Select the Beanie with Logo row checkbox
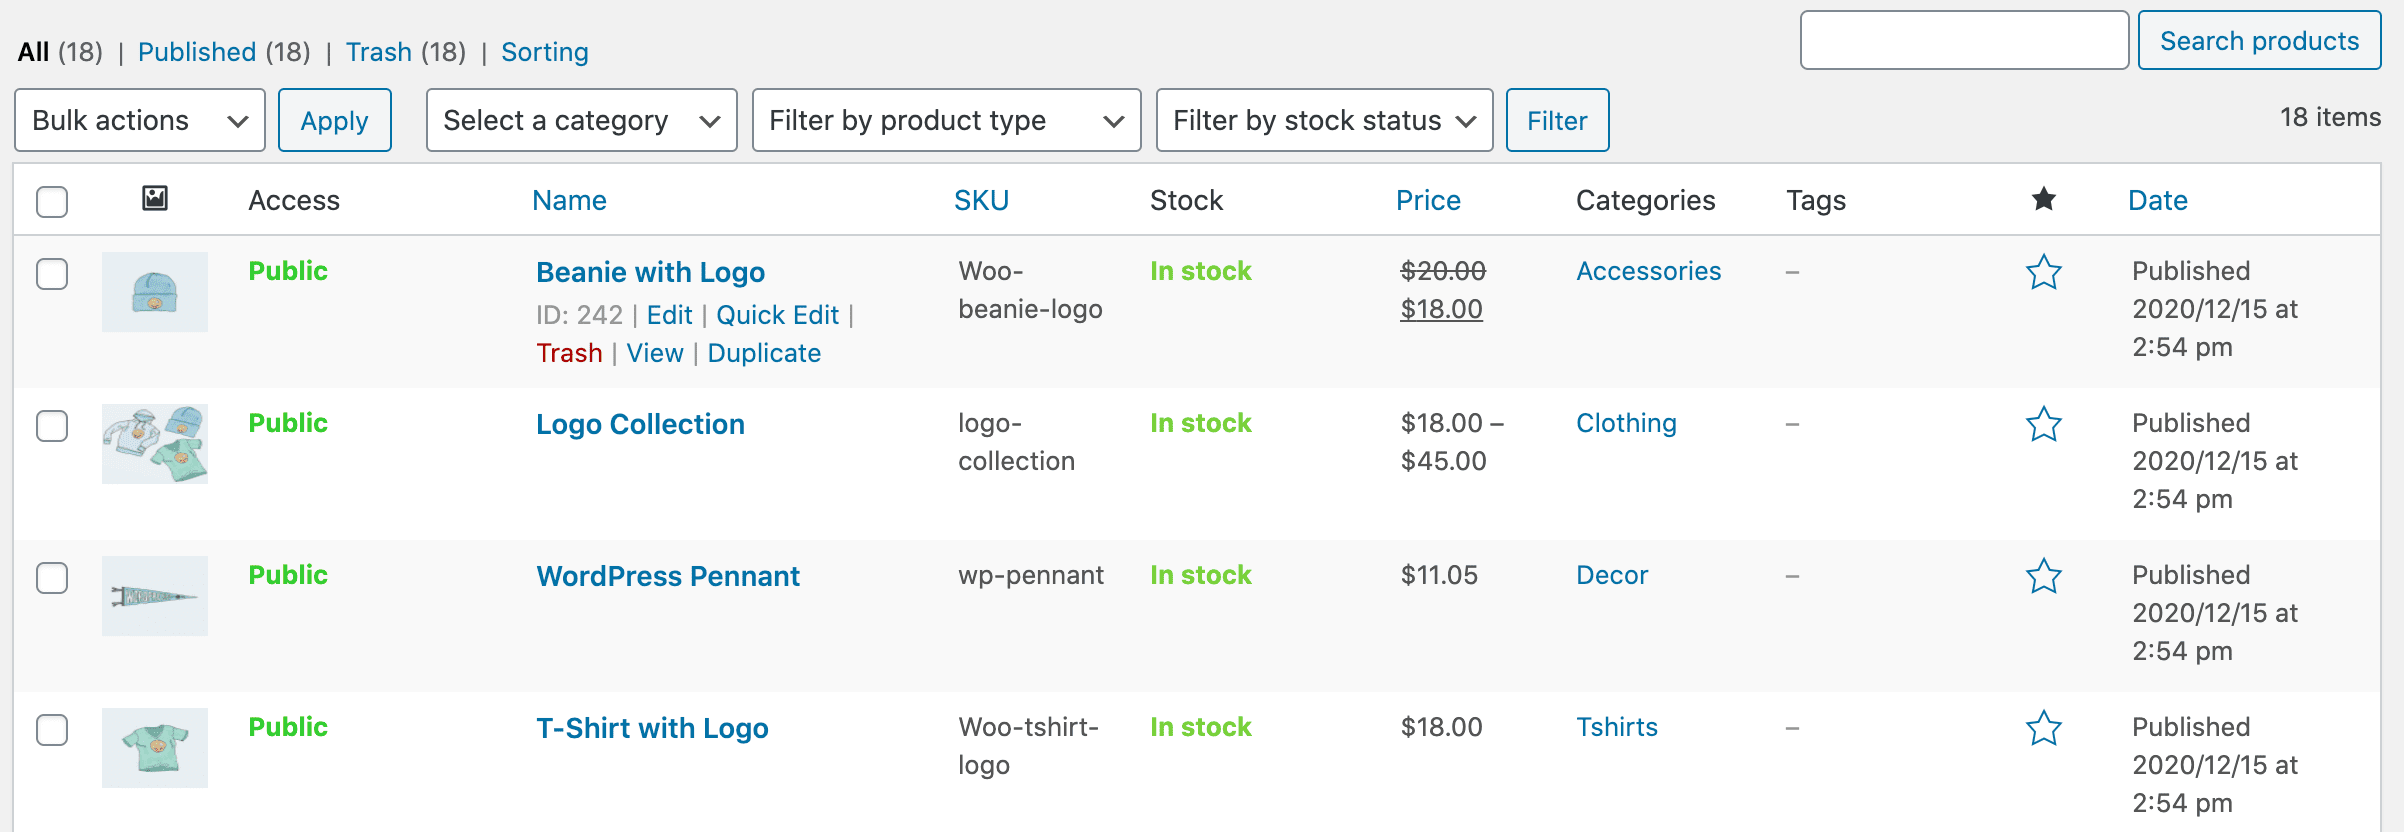Image resolution: width=2404 pixels, height=832 pixels. click(x=52, y=274)
